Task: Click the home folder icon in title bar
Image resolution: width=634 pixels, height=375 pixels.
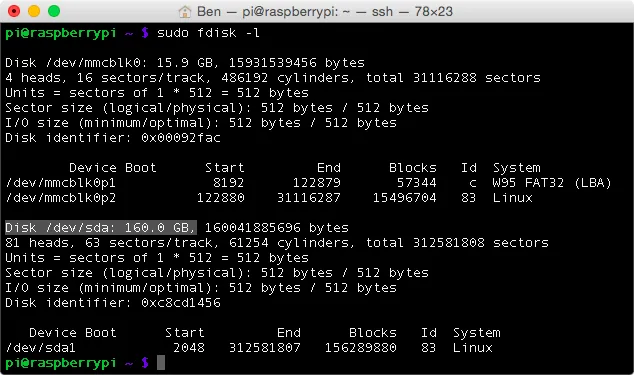Action: [x=185, y=12]
